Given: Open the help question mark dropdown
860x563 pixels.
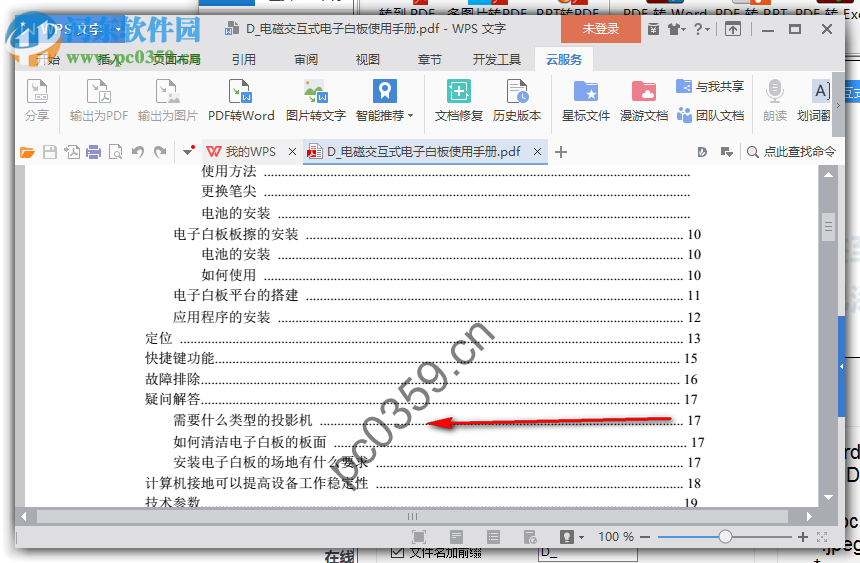Looking at the screenshot, I should (701, 29).
